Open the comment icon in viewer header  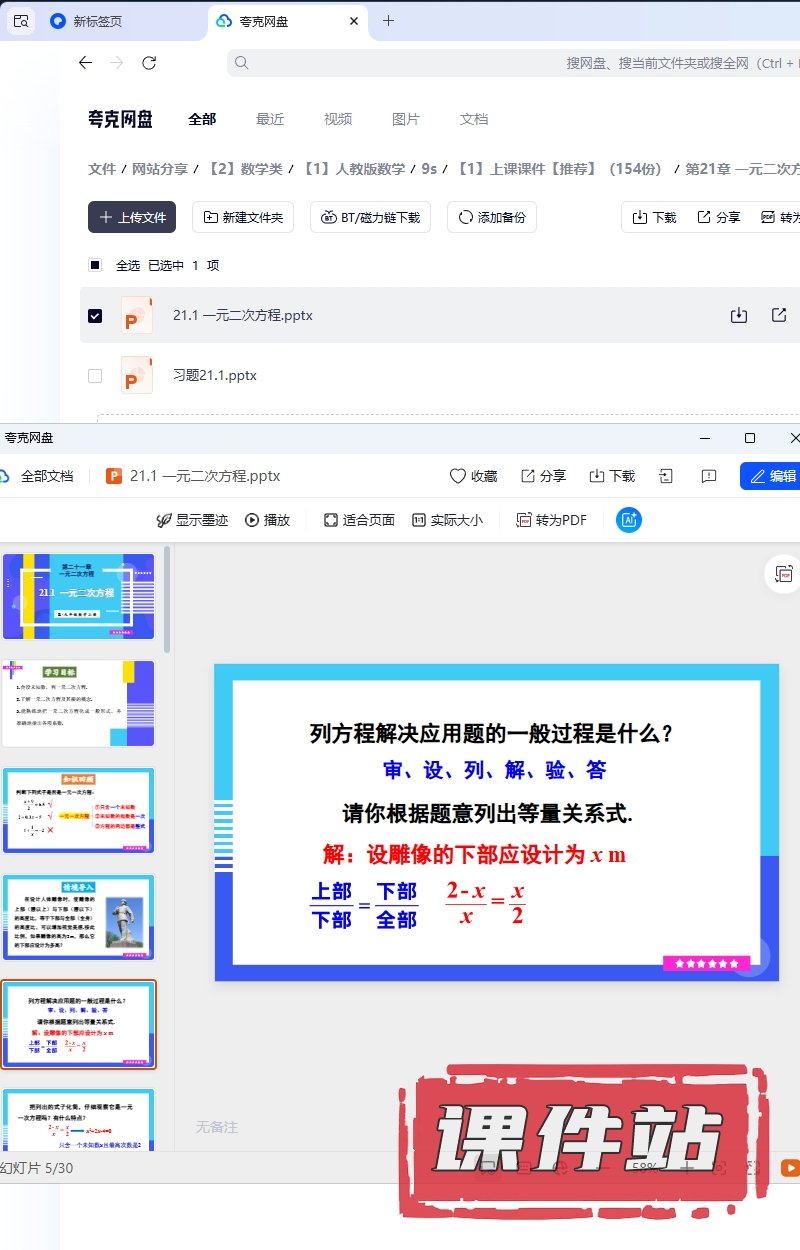click(709, 476)
